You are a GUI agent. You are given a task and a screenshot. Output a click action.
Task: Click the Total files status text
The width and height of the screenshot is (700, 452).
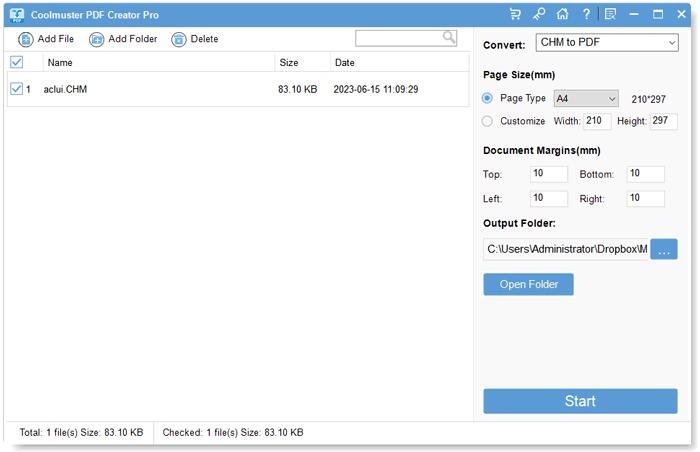pyautogui.click(x=81, y=432)
